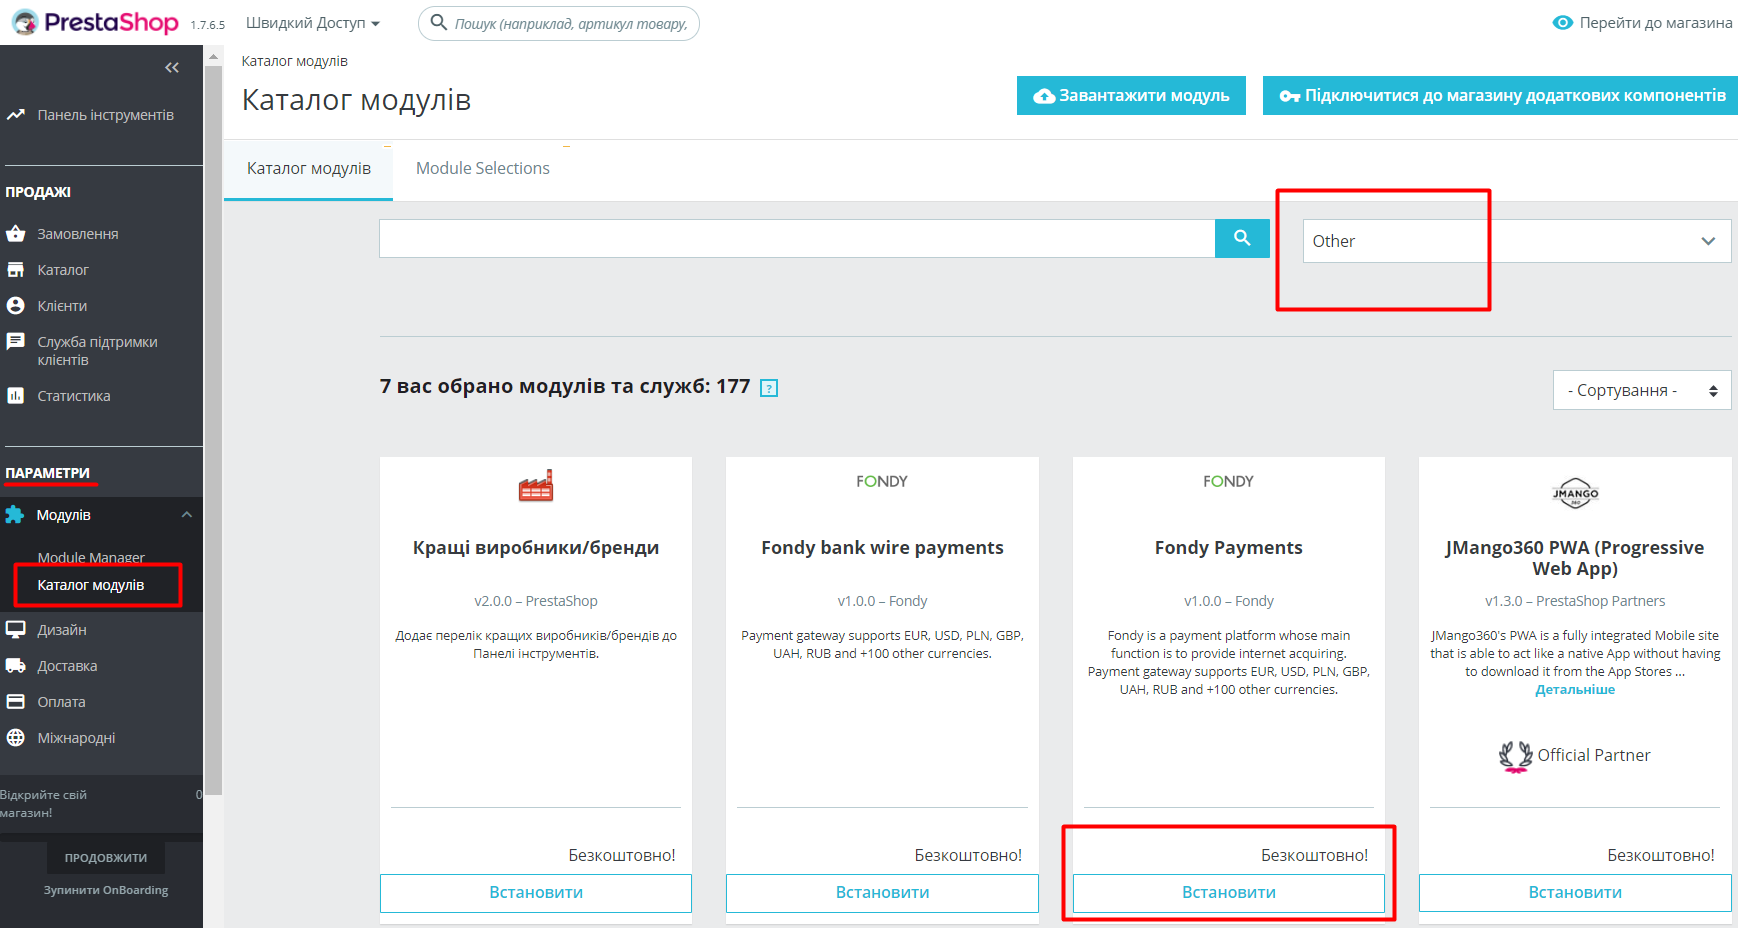Click the delivery truck icon

(15, 666)
